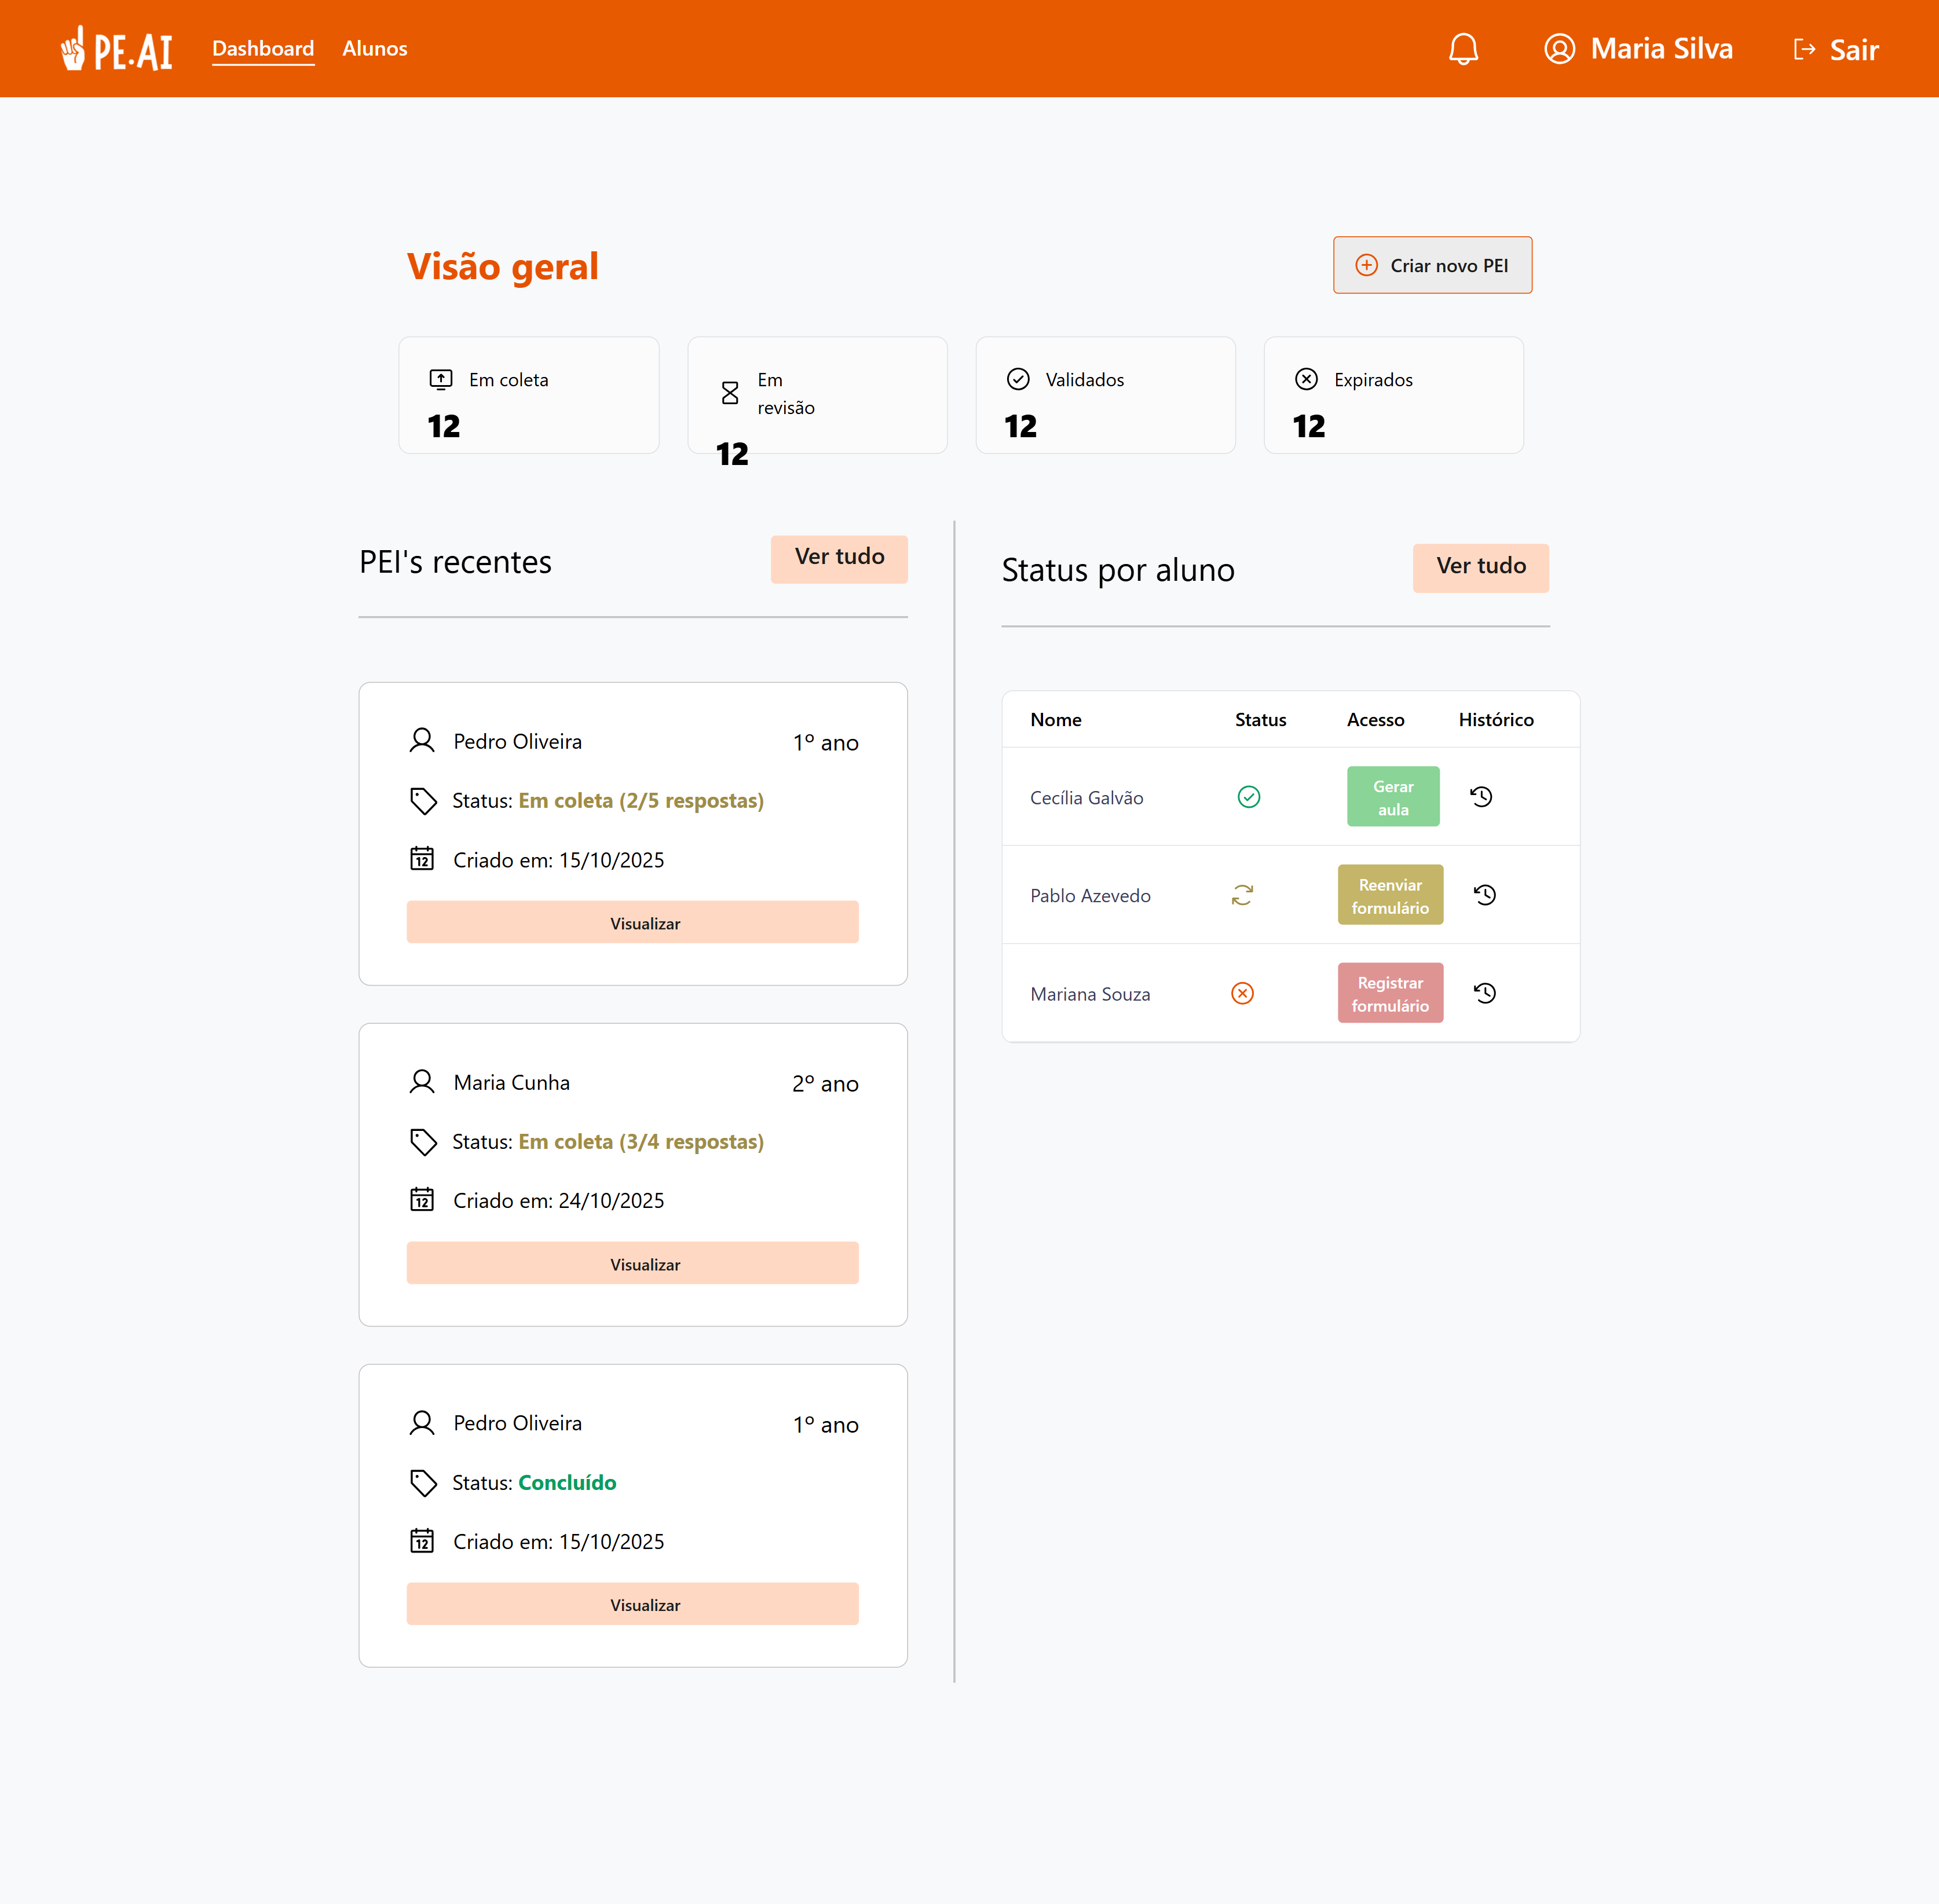Viewport: 1939px width, 1904px height.
Task: Open Cecília Galvão's history clock icon
Action: point(1482,796)
